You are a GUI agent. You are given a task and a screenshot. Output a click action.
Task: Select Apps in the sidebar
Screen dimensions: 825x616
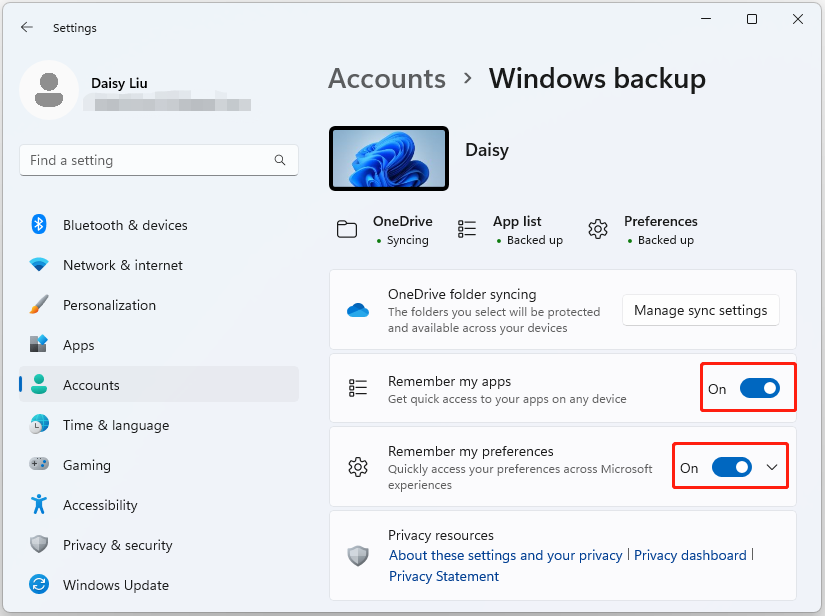159,345
